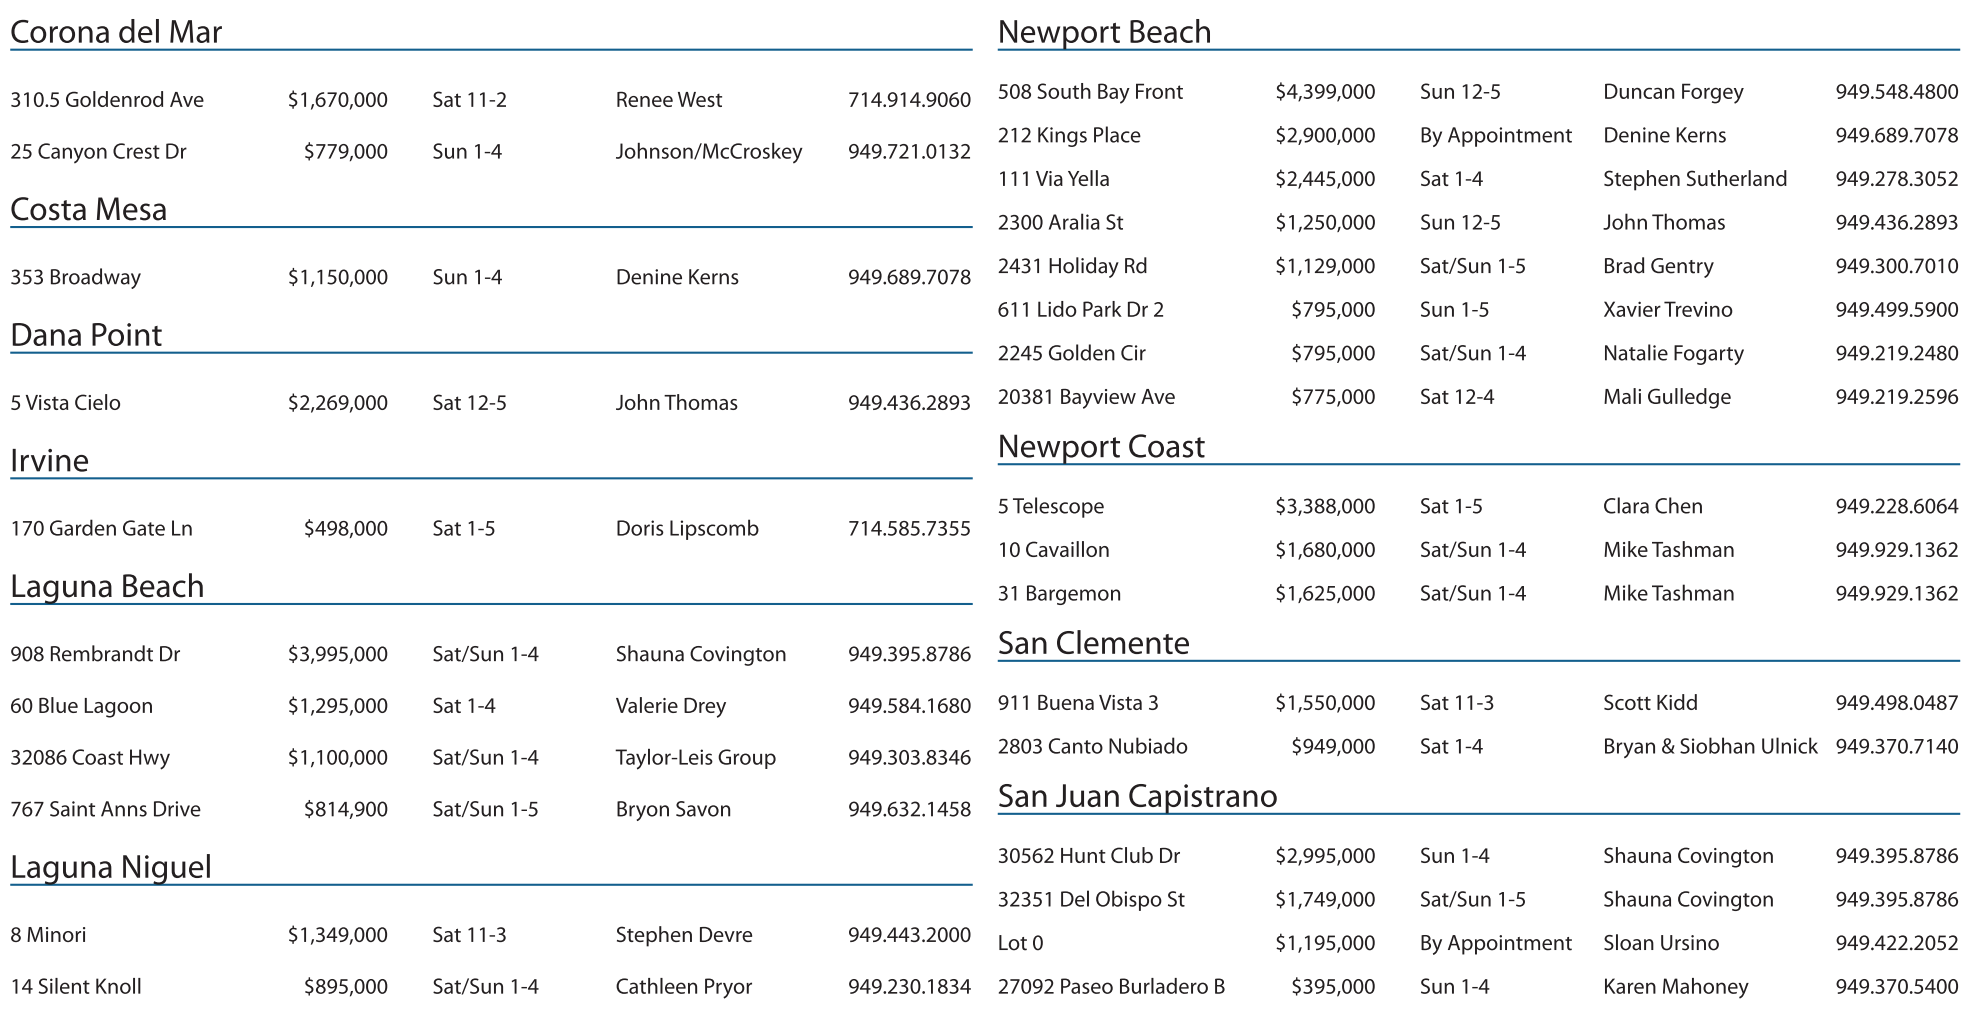Click the Lot 0 listing
The image size is (1970, 1014).
1020,943
